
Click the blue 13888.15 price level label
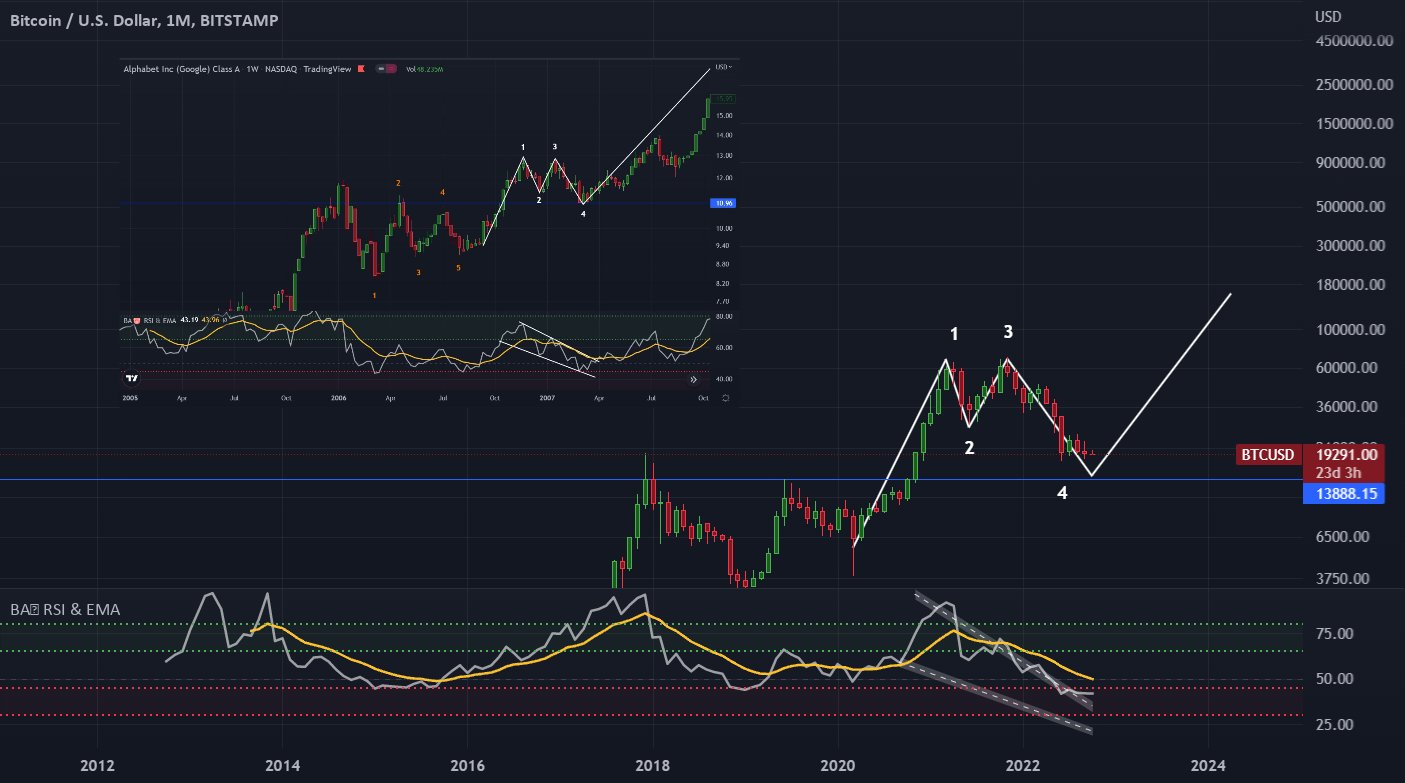(x=1344, y=493)
